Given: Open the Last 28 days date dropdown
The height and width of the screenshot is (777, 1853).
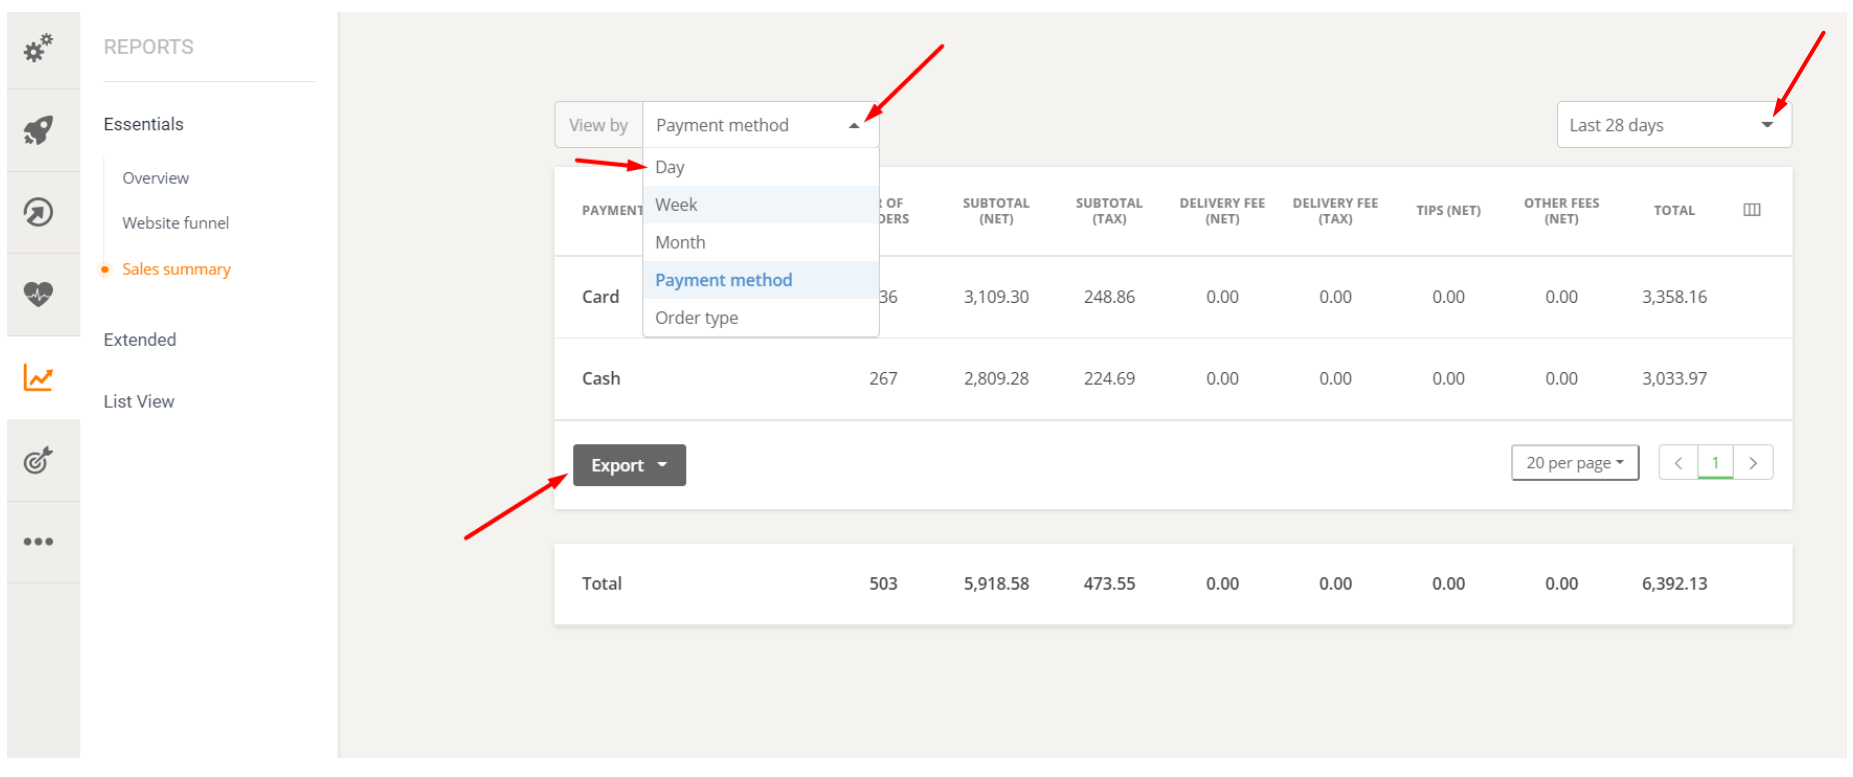Looking at the screenshot, I should tap(1673, 125).
